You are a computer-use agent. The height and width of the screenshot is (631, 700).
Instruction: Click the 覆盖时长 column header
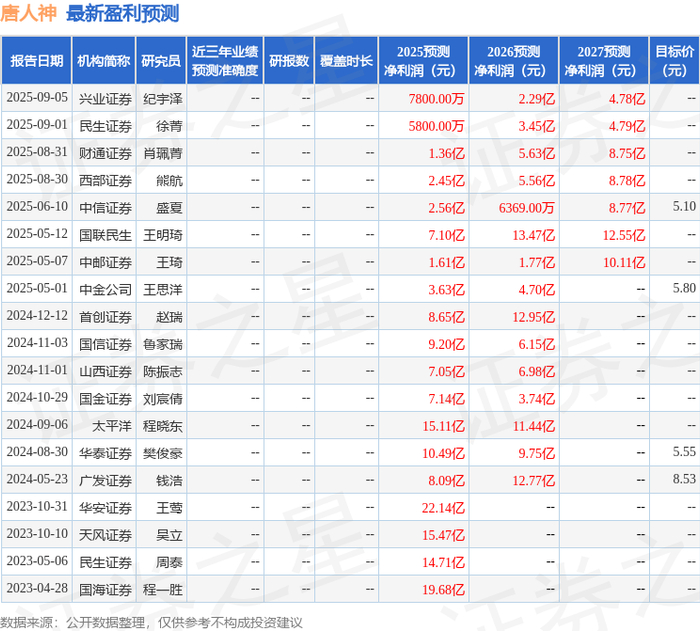346,61
